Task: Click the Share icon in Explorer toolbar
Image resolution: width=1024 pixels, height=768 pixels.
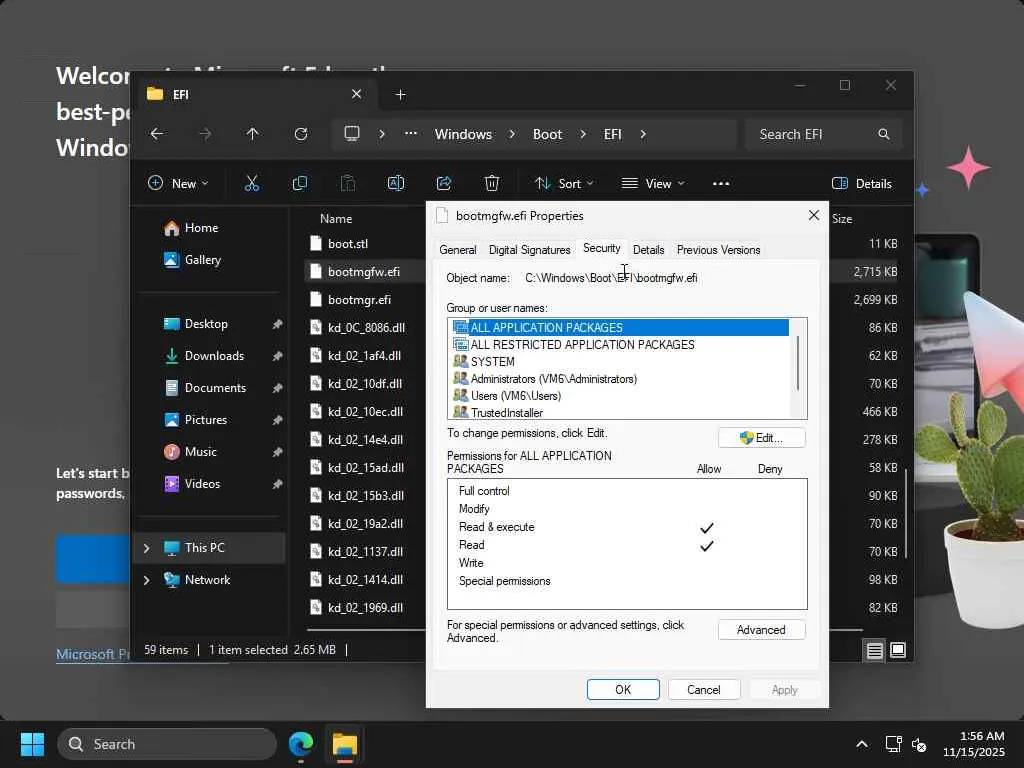Action: (444, 184)
